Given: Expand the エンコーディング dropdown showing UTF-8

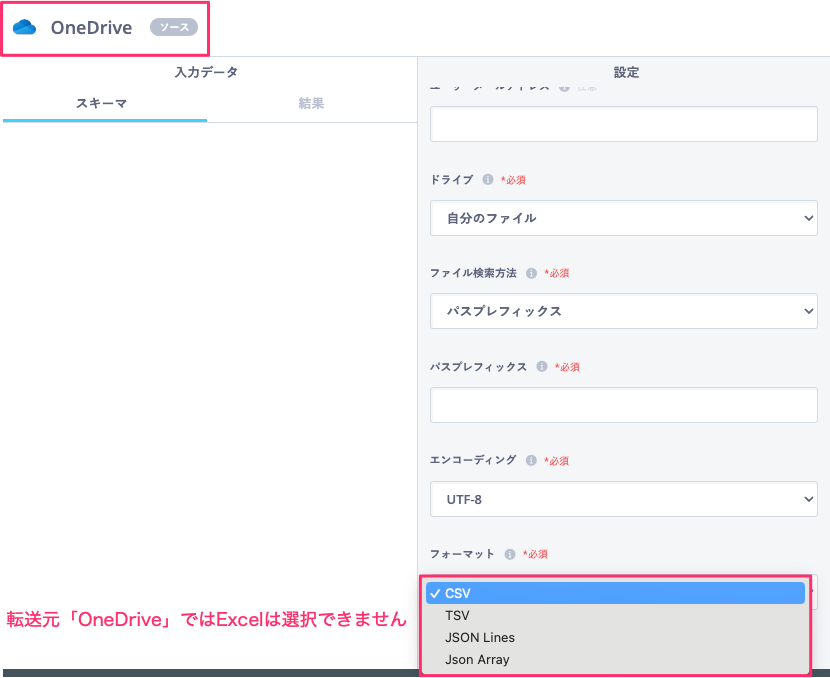Looking at the screenshot, I should 624,499.
